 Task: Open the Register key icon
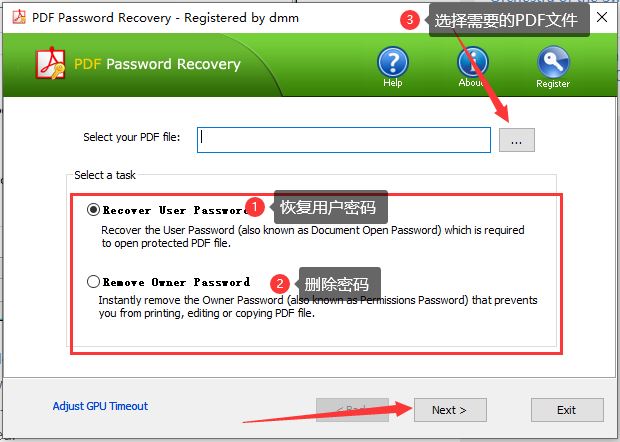coord(553,62)
